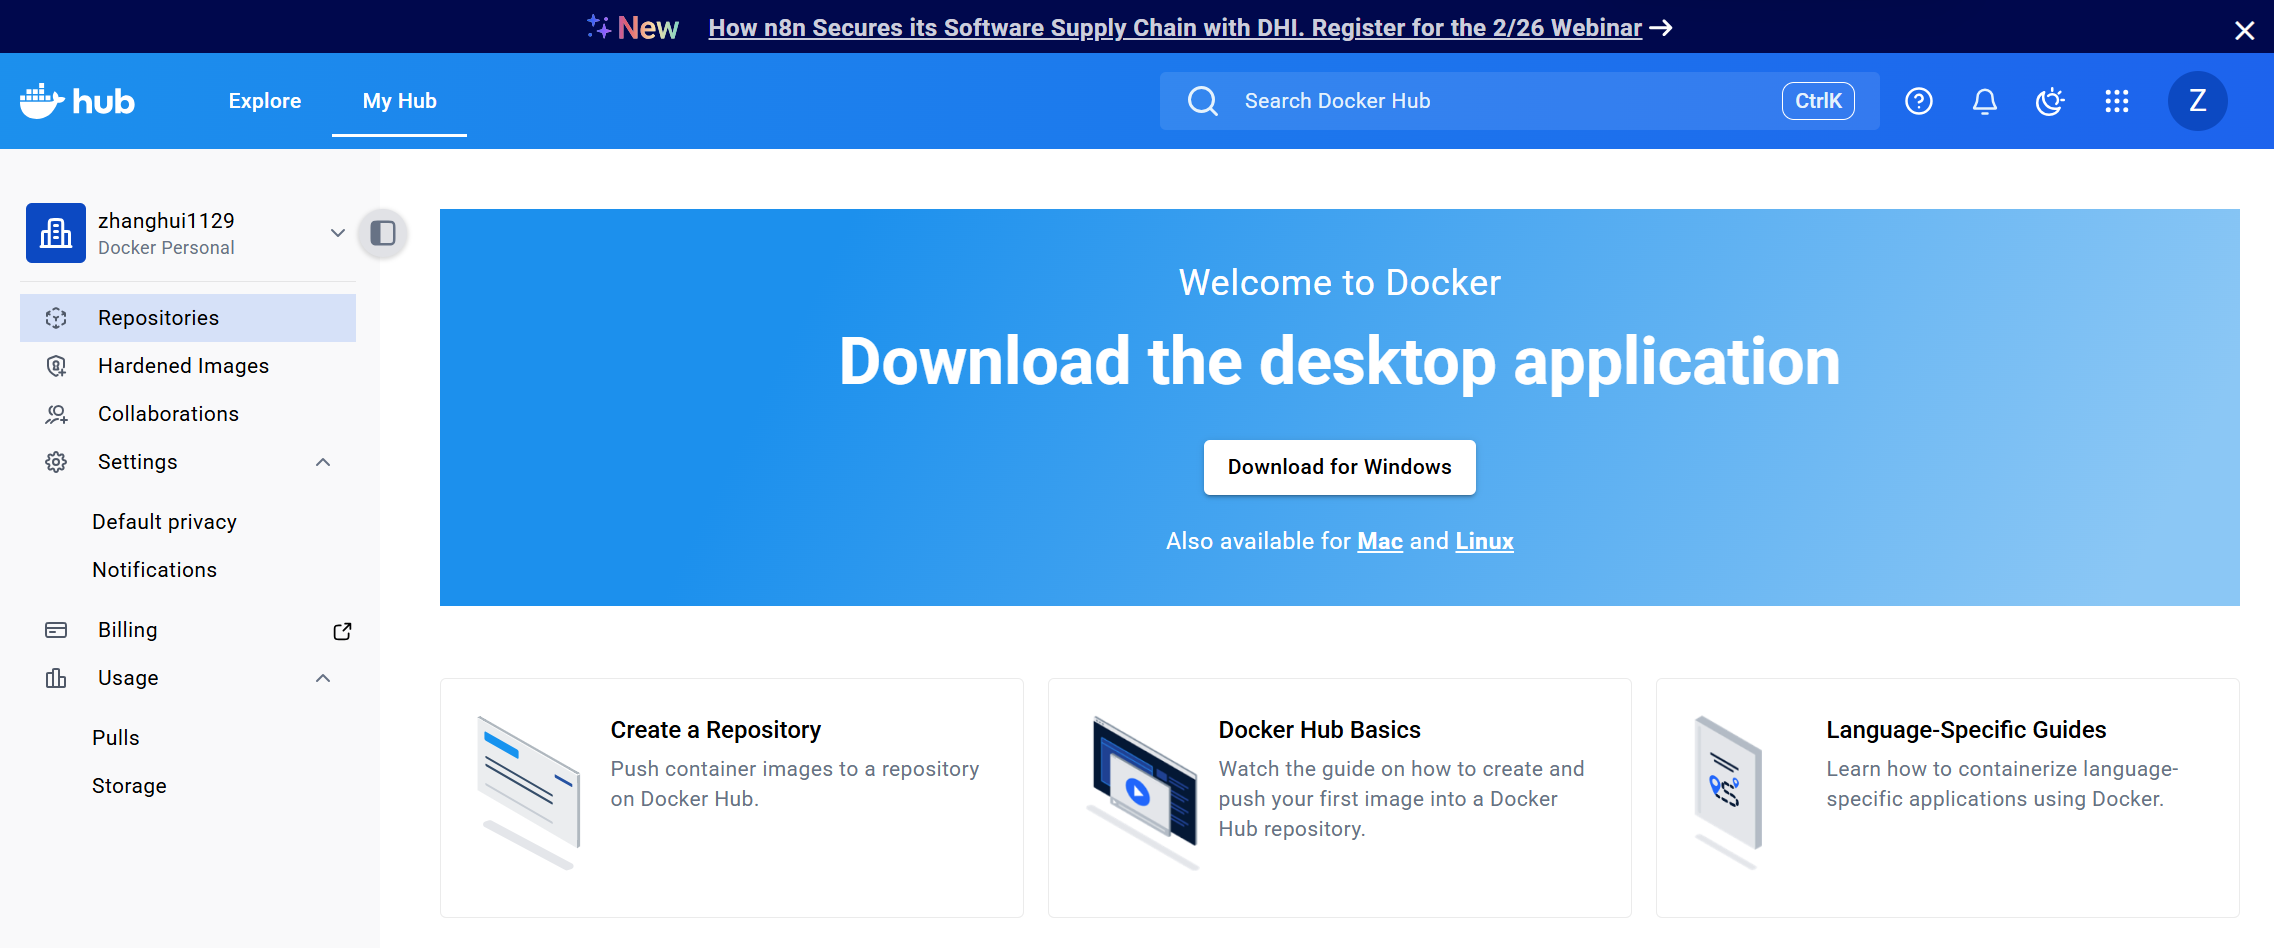Collapse the Usage section chevron
Viewport: 2274px width, 948px height.
[x=323, y=678]
